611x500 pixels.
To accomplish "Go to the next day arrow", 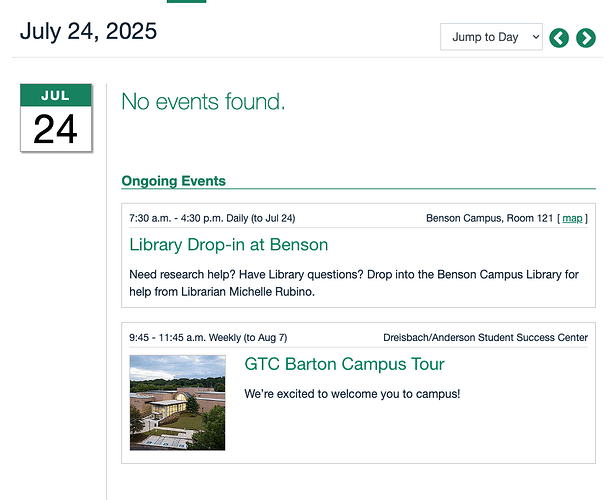I will tap(586, 38).
